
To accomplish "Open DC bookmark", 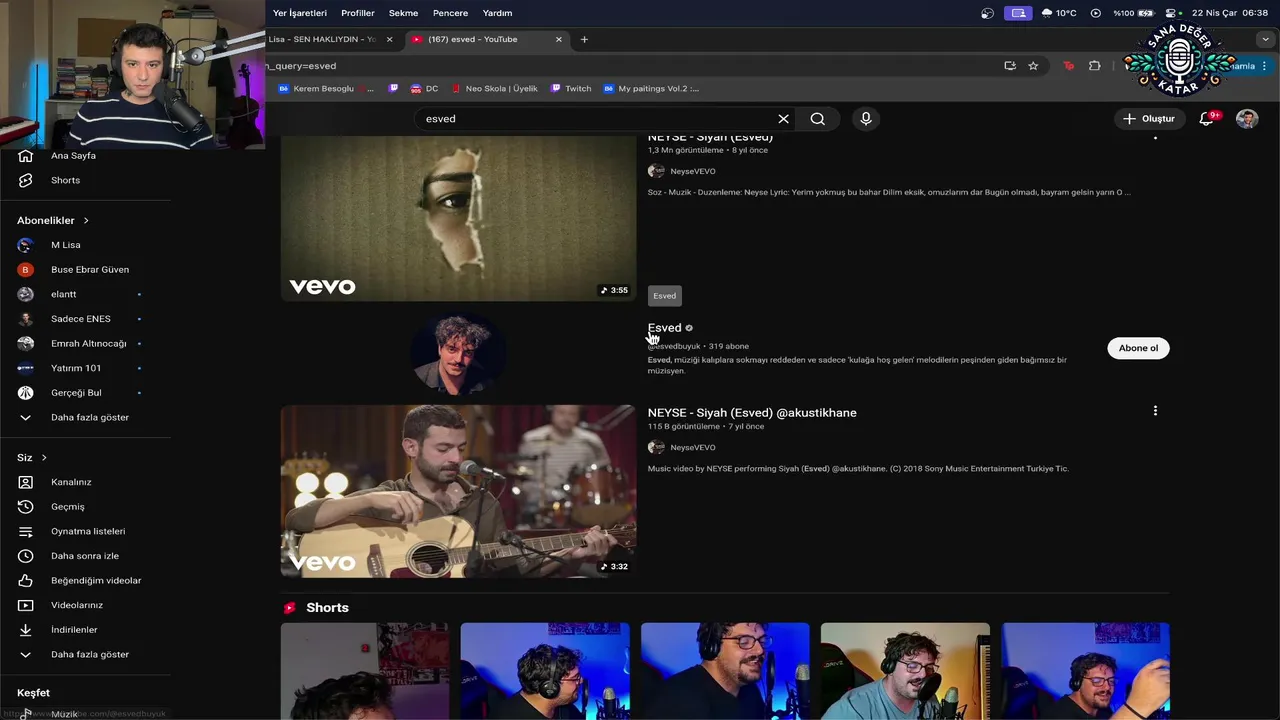I will [424, 88].
